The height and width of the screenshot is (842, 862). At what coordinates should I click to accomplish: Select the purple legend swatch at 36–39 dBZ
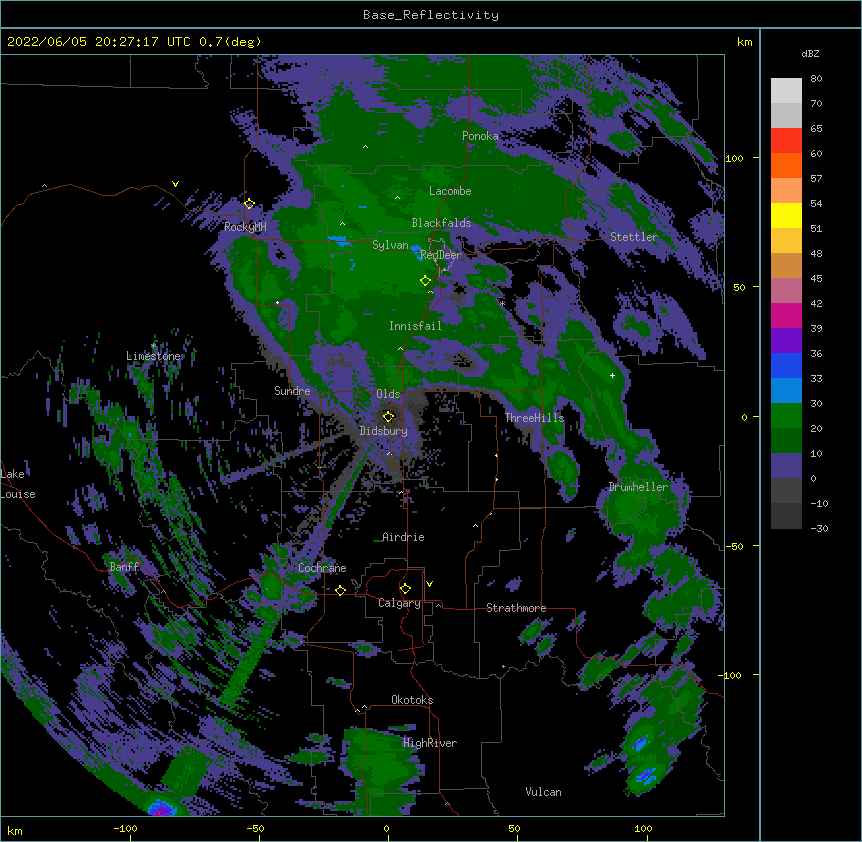(786, 341)
